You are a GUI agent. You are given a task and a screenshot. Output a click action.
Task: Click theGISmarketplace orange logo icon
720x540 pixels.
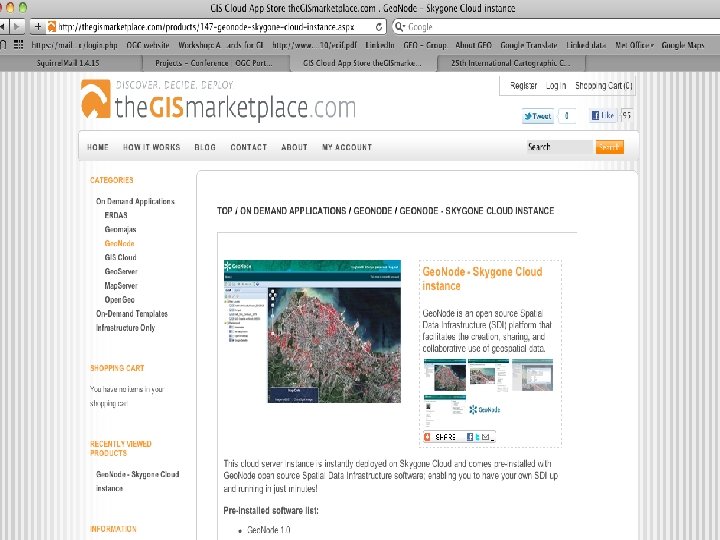coord(96,99)
